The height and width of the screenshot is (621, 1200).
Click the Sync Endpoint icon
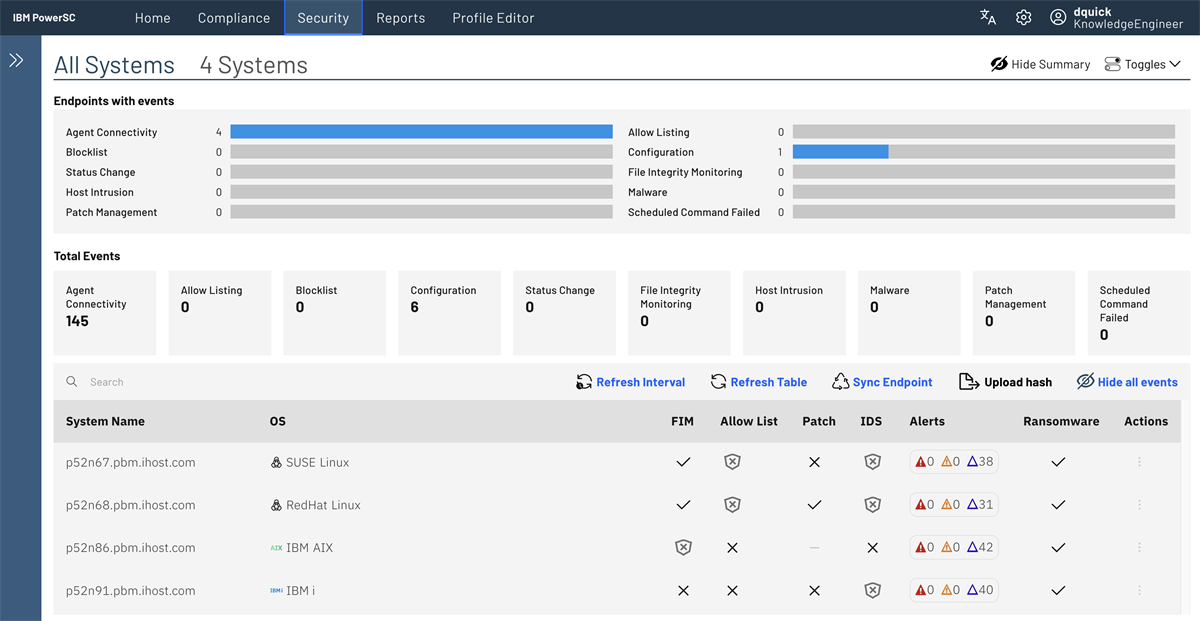(x=841, y=382)
